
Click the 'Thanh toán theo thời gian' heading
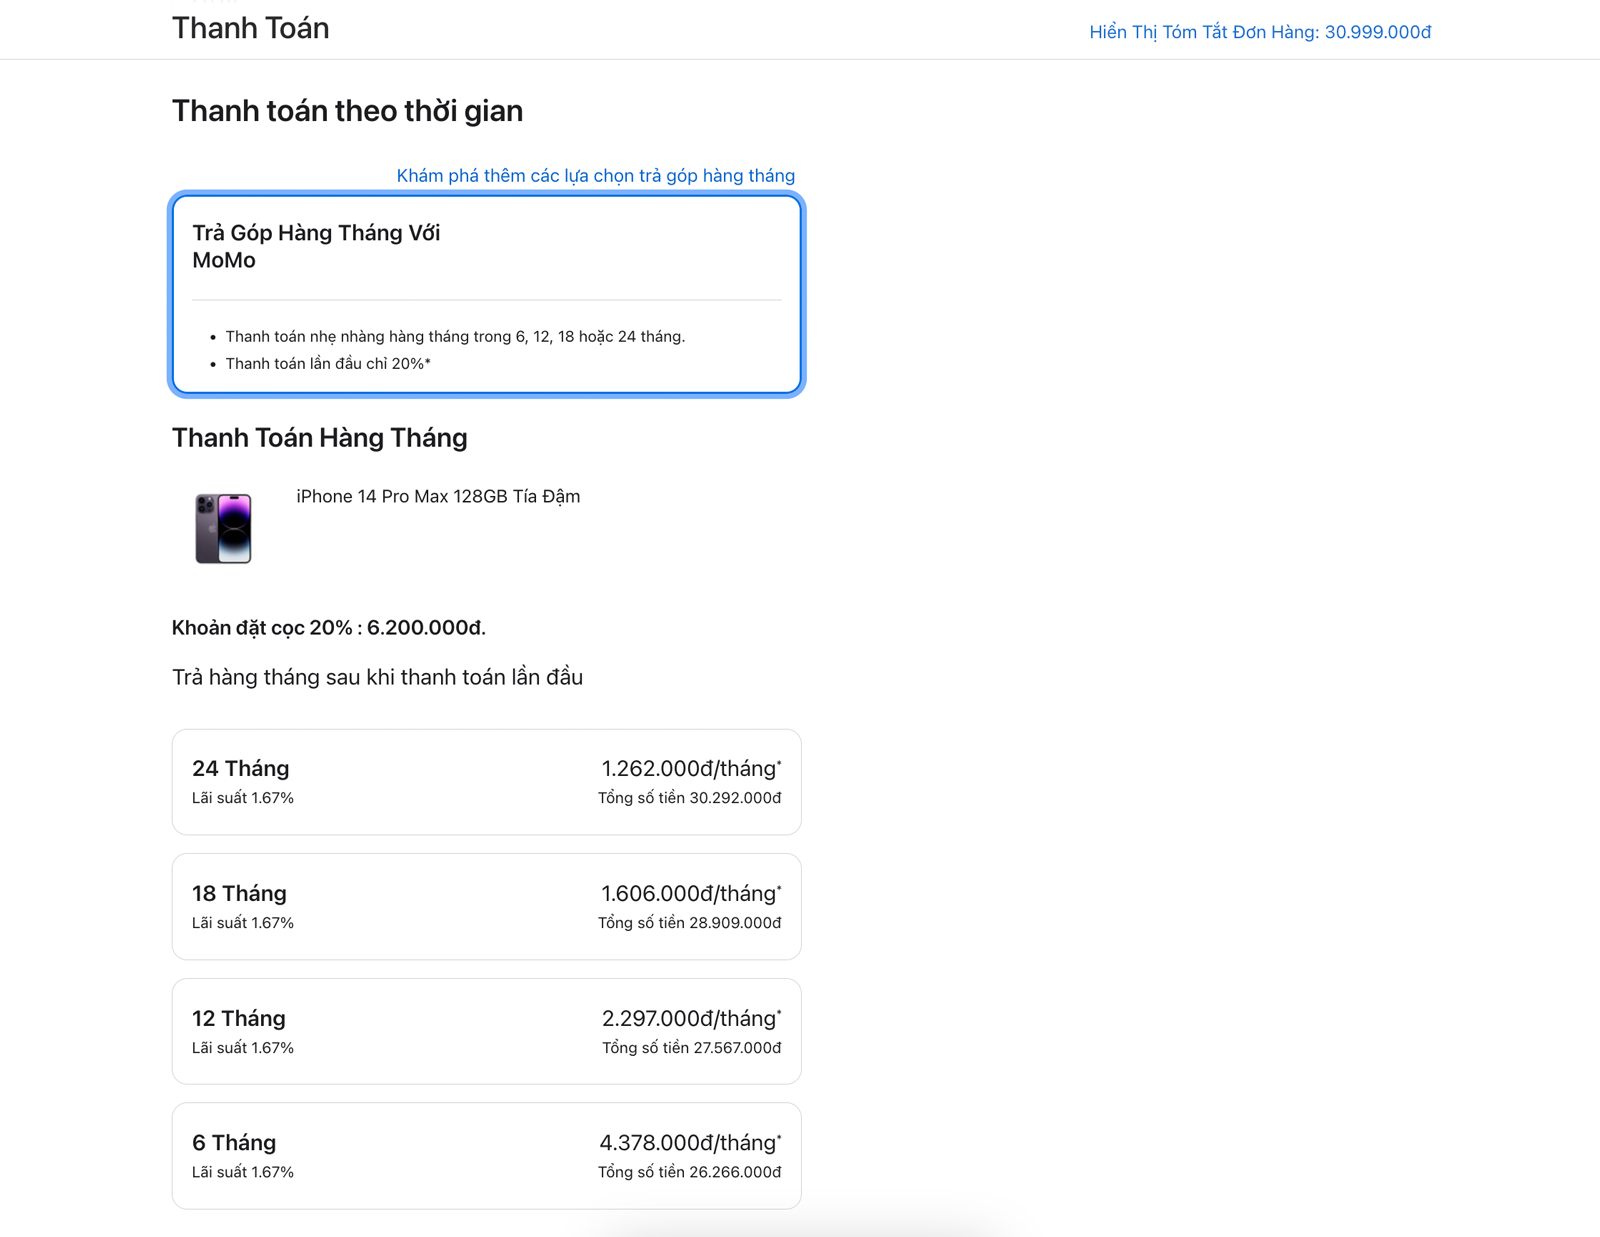[347, 111]
